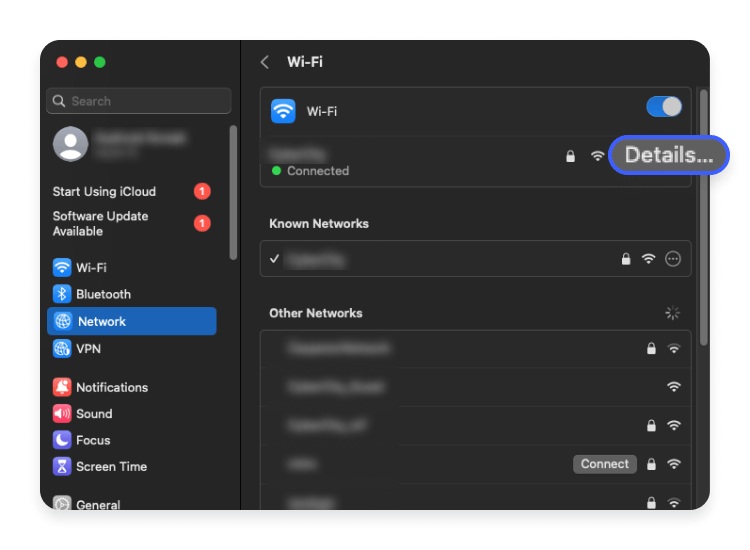Click the Screen Time hourglass icon
Image resolution: width=750 pixels, height=550 pixels.
coord(62,467)
